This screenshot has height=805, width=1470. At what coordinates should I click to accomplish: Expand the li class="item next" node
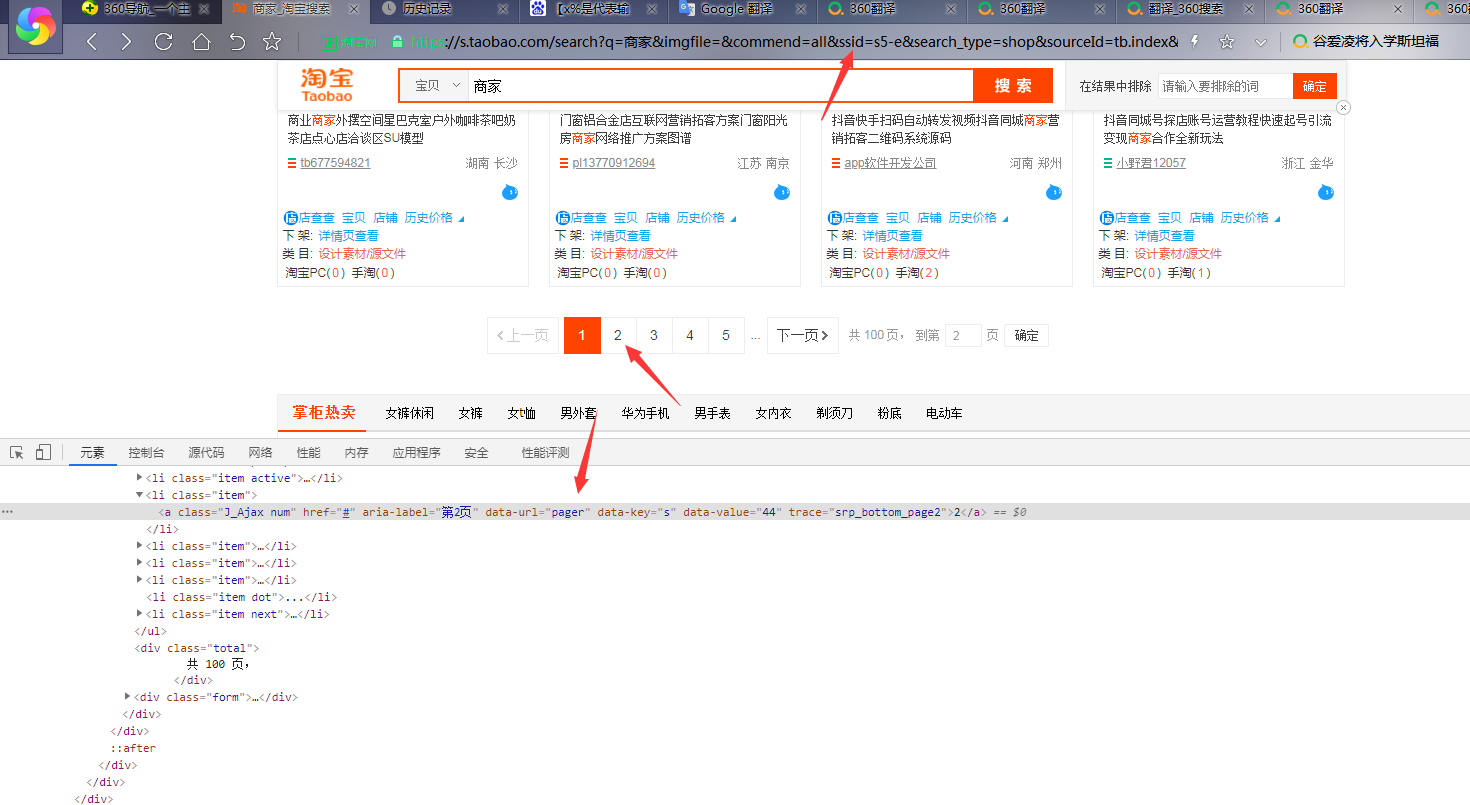coord(140,614)
